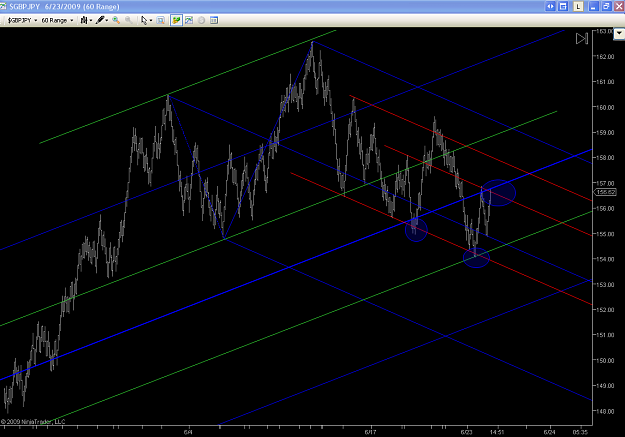Open the 60 Range interval dropdown
This screenshot has height=437, width=625.
point(57,20)
